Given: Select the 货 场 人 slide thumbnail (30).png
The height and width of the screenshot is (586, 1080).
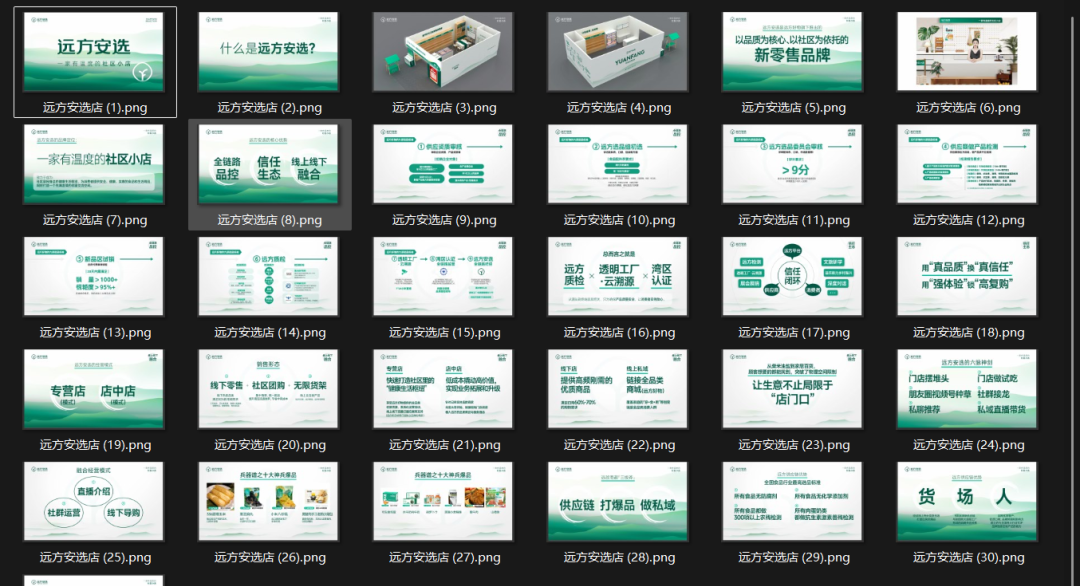Looking at the screenshot, I should coord(967,501).
